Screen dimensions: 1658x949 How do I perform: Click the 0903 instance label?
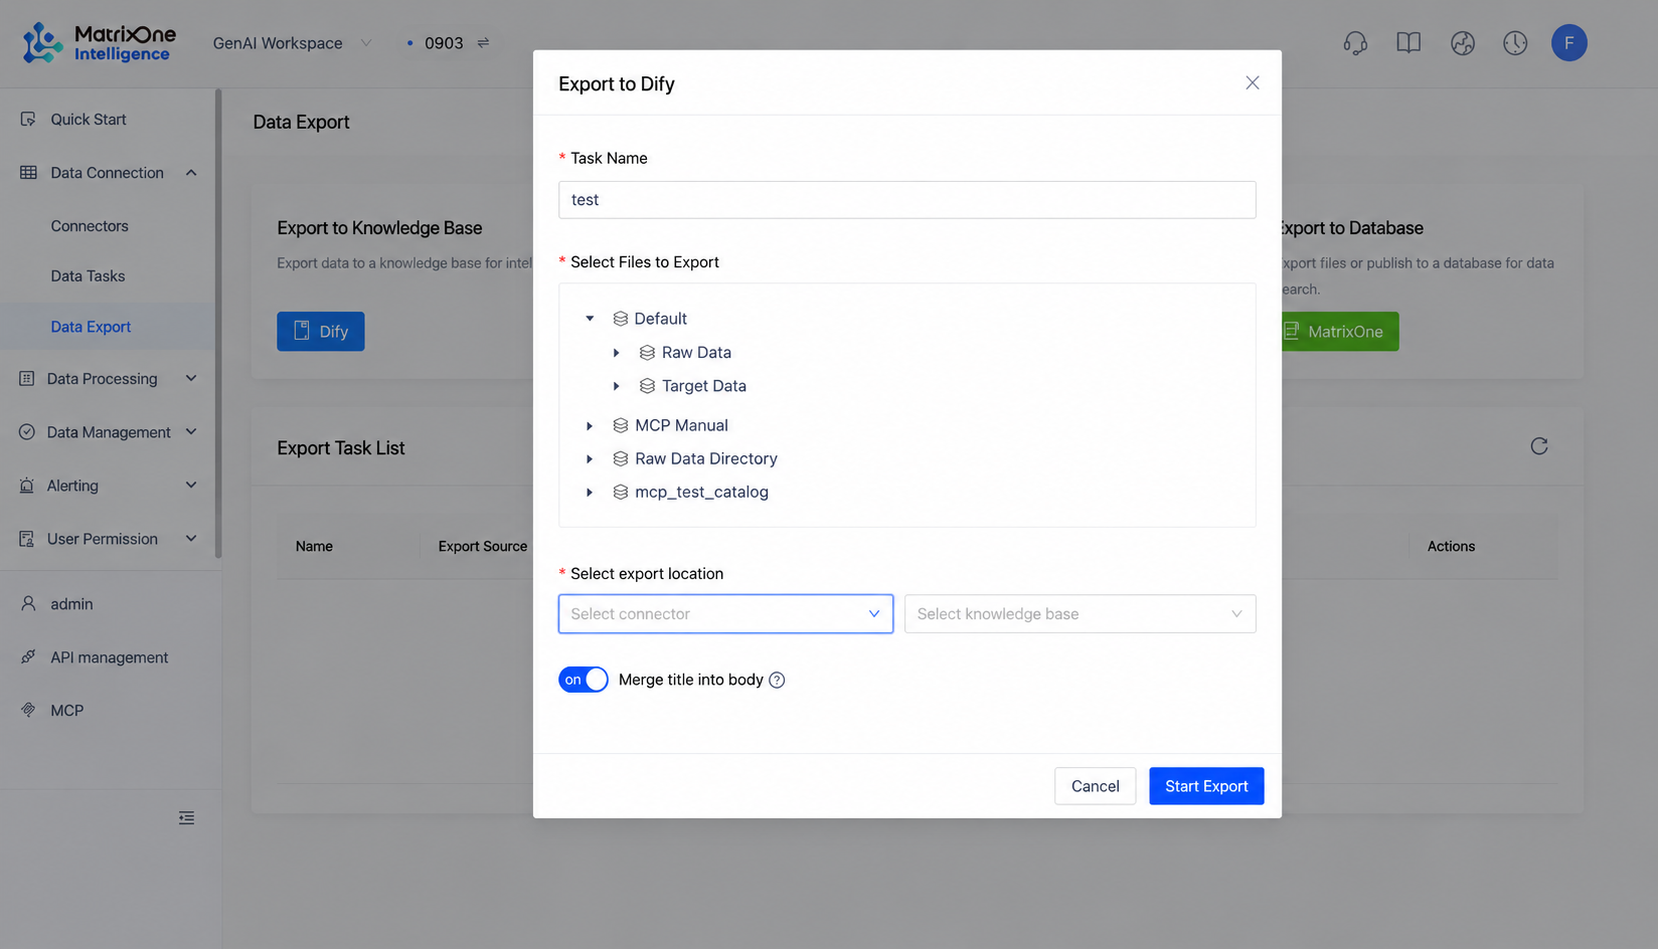(x=443, y=43)
